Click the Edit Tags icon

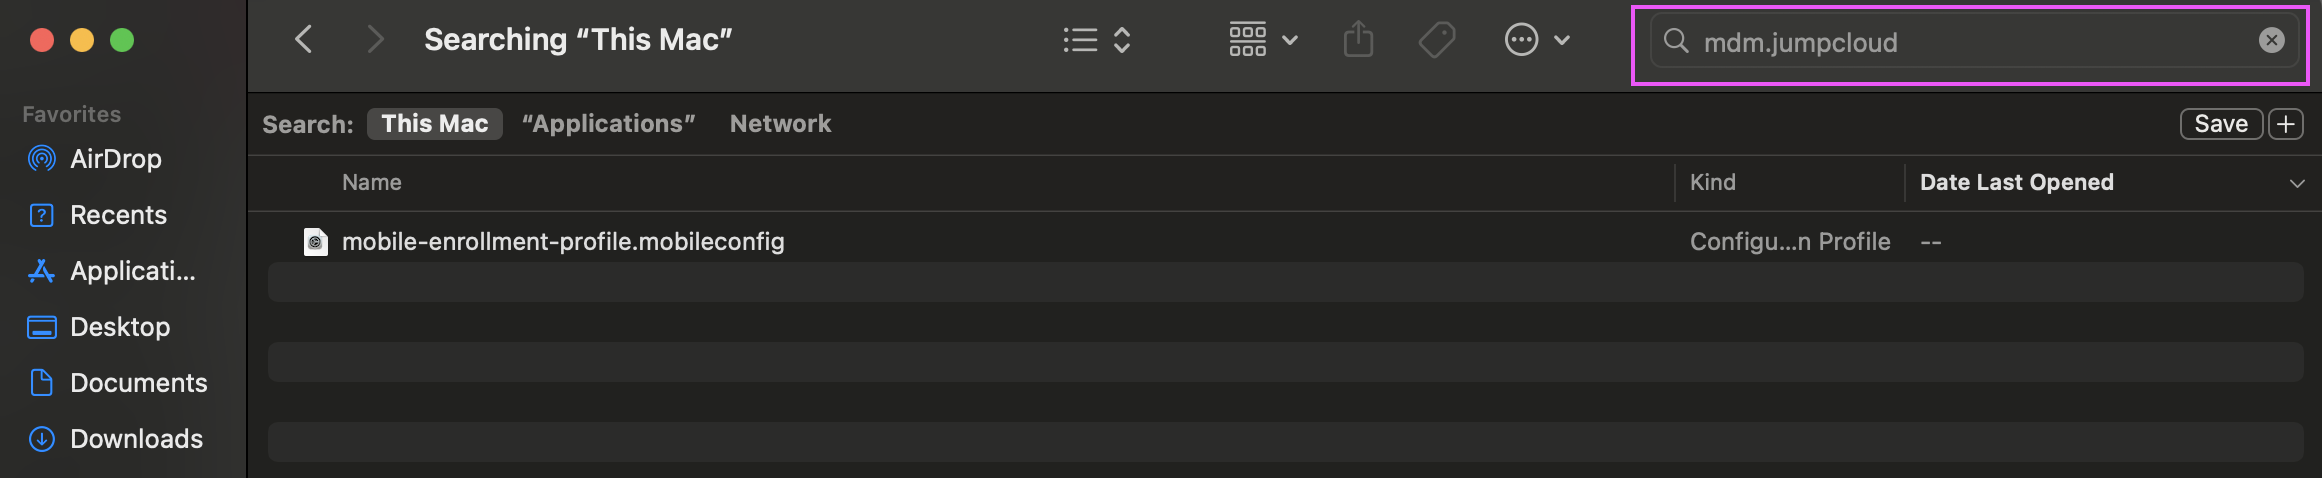coord(1437,40)
